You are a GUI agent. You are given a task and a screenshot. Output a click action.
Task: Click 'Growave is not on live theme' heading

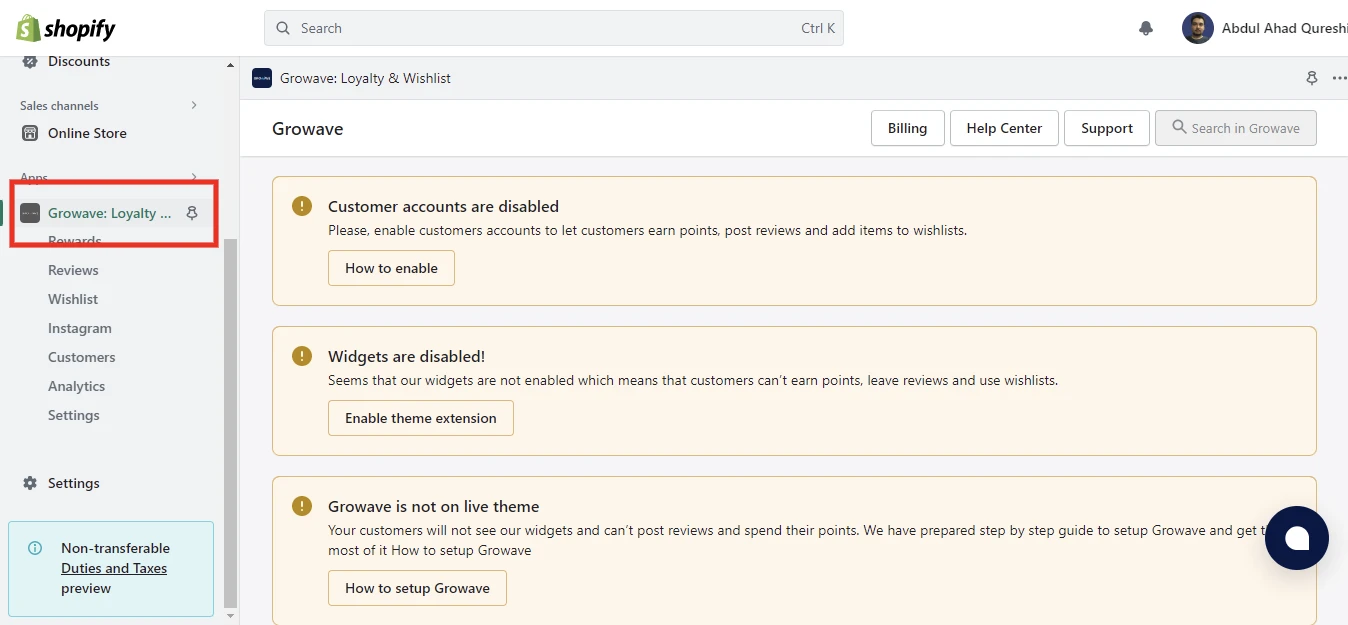[433, 506]
